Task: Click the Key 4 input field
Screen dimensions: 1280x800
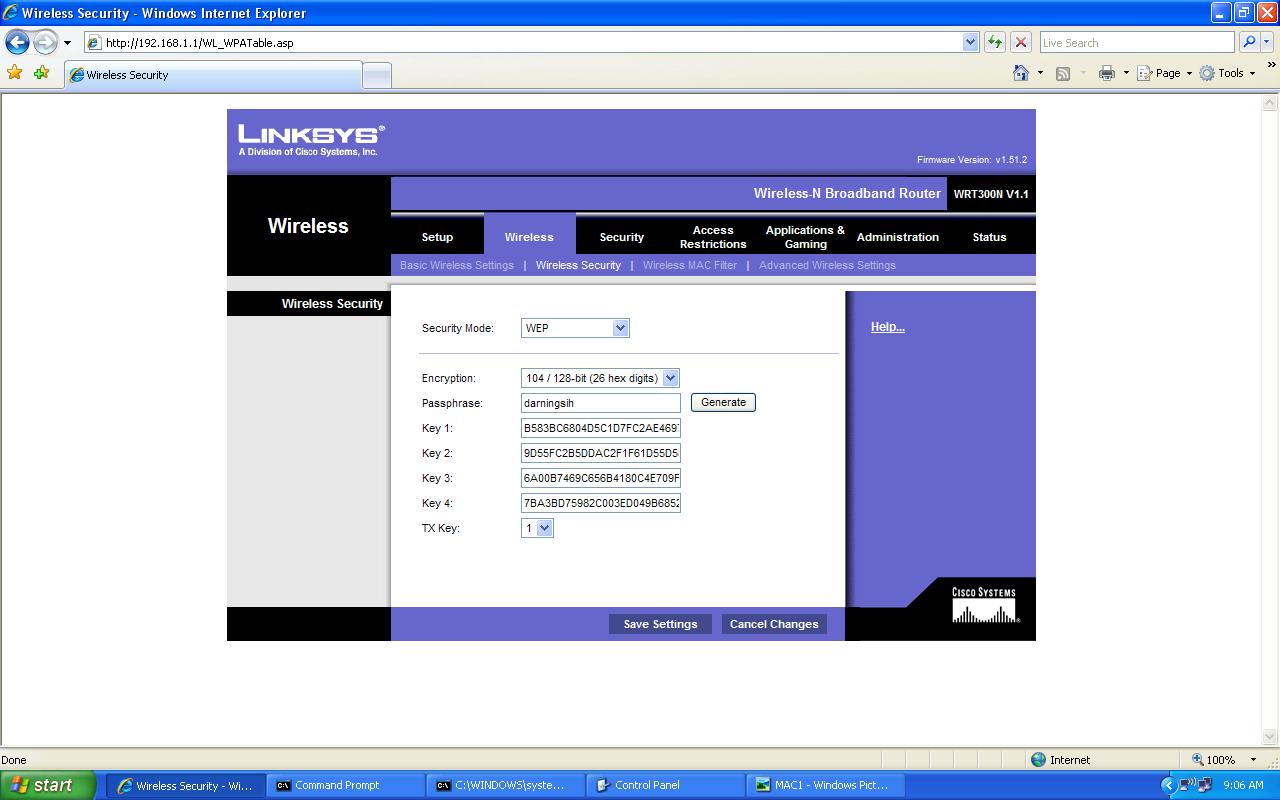Action: [x=601, y=503]
